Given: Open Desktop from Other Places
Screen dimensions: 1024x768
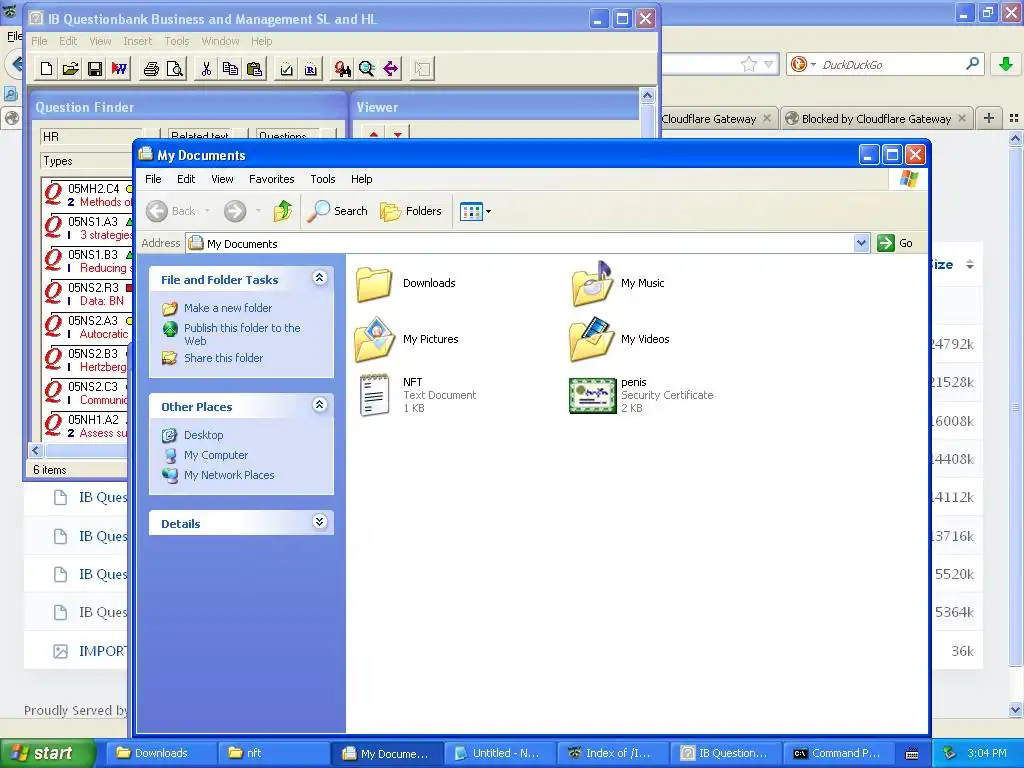Looking at the screenshot, I should pyautogui.click(x=203, y=435).
